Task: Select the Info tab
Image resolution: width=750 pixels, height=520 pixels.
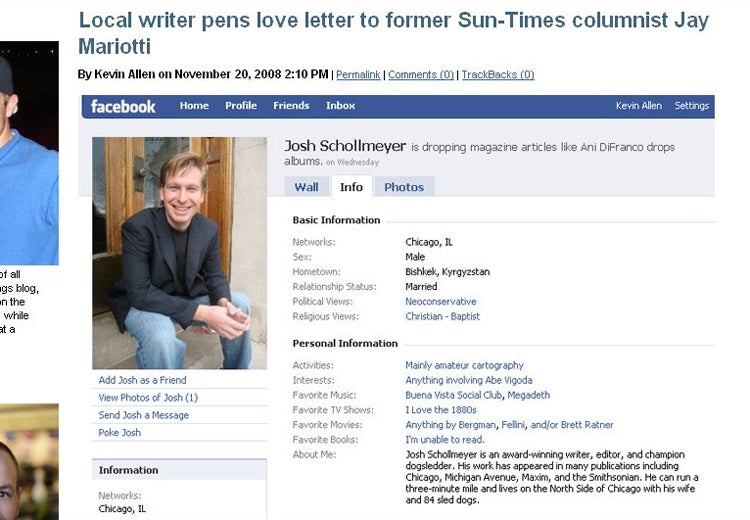Action: [x=352, y=187]
